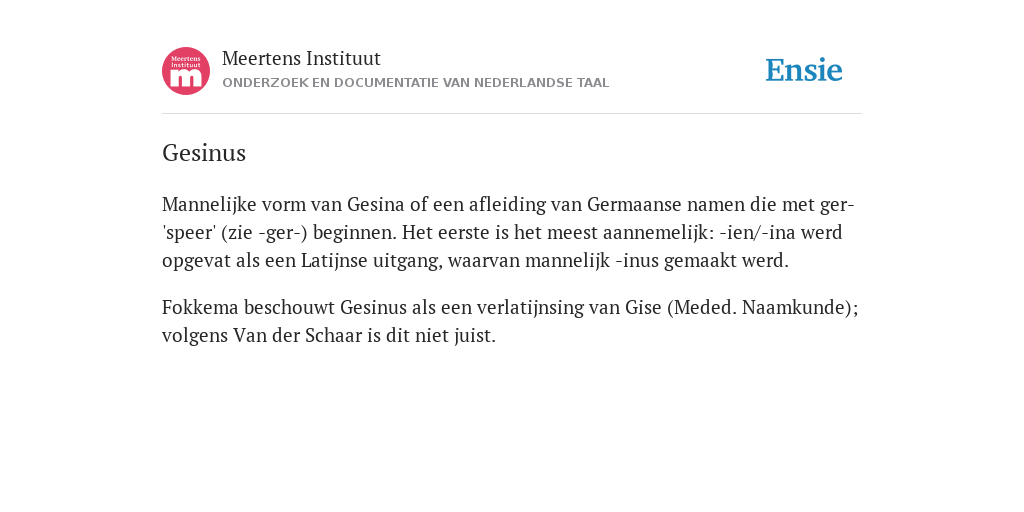Click the word 'speer' in quotes
1024x512 pixels.
[189, 232]
